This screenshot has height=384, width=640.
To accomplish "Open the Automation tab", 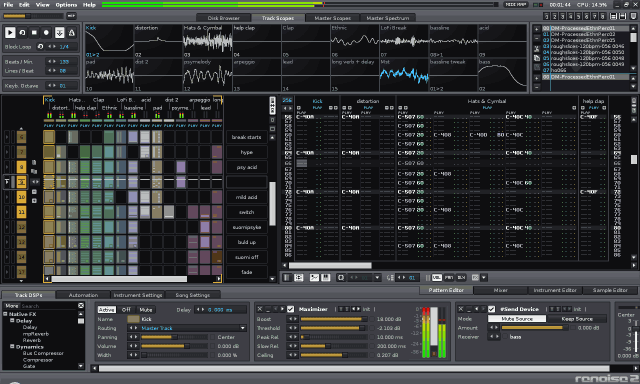I will pos(83,295).
